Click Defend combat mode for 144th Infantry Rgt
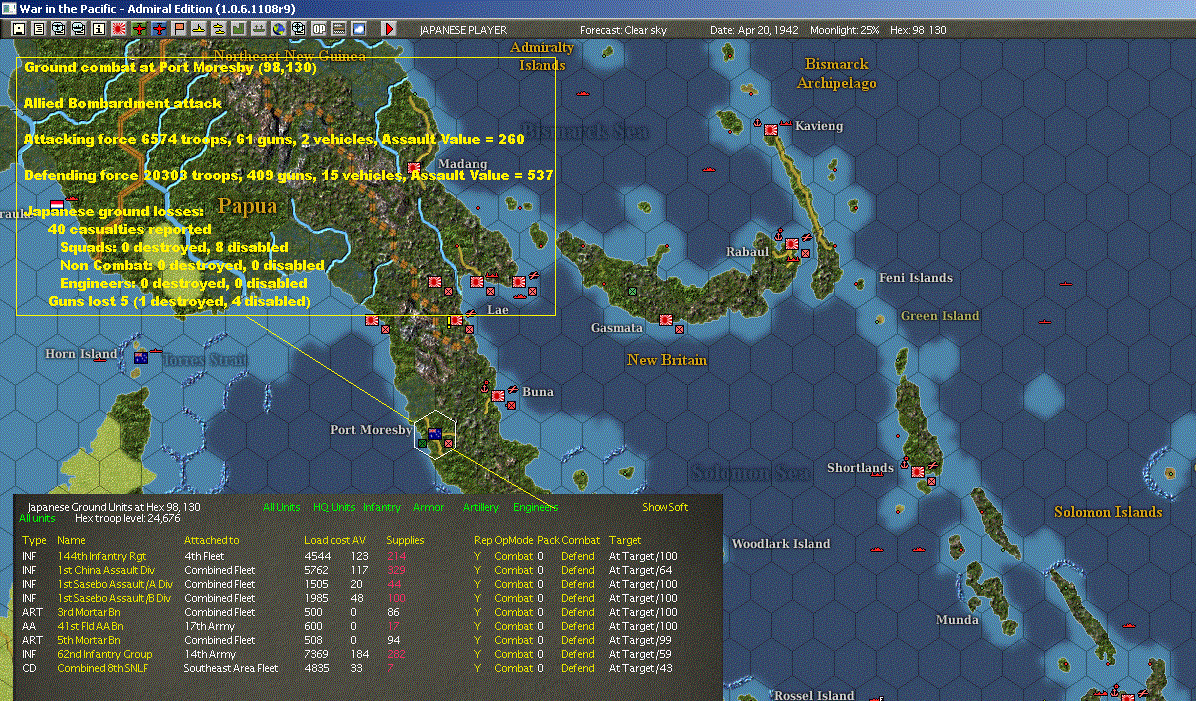The image size is (1196, 701). 577,556
